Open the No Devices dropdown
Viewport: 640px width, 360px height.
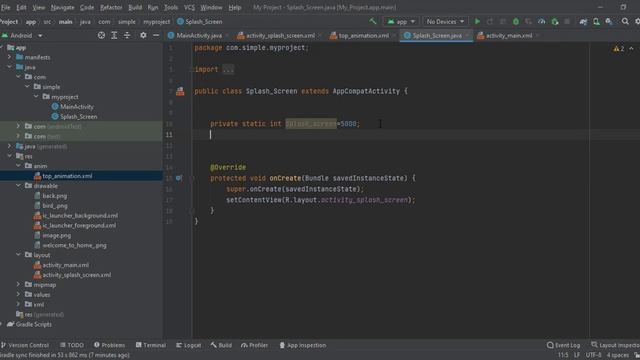(445, 21)
